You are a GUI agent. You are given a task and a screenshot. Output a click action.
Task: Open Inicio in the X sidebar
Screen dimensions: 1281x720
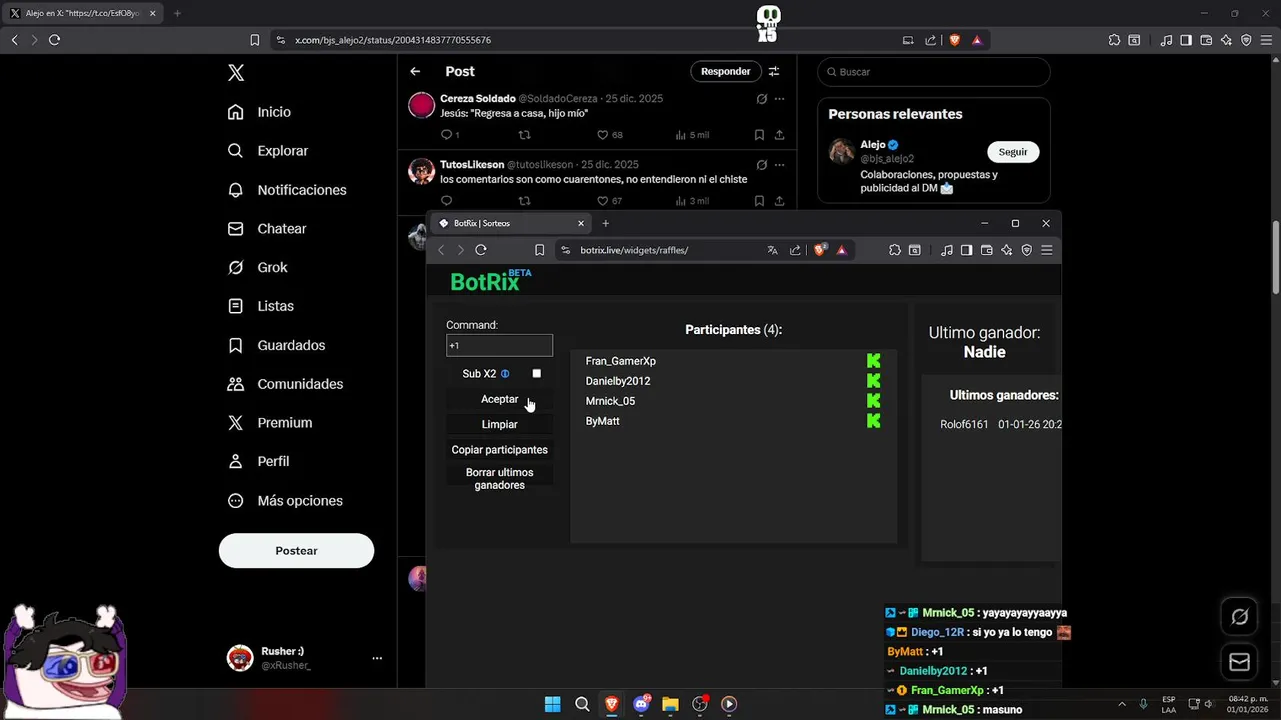259,112
